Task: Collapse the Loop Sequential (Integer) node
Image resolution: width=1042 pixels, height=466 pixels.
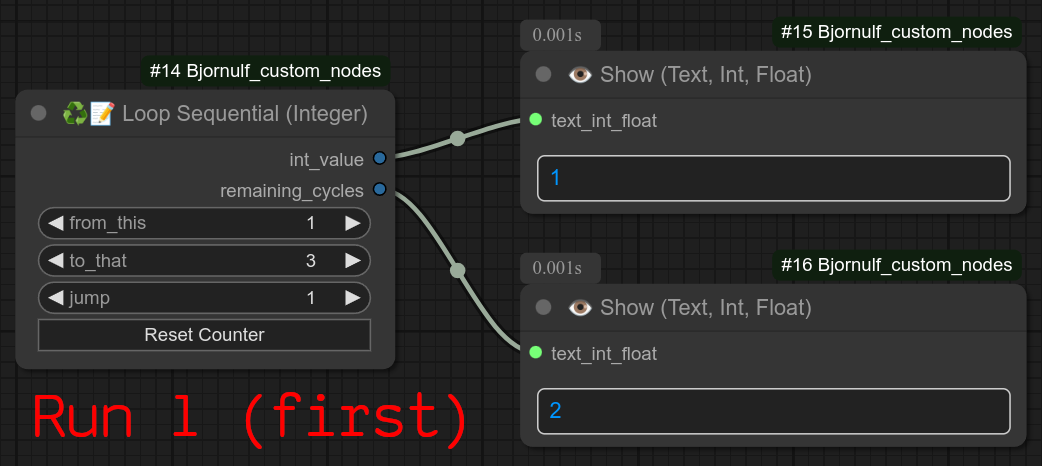Action: click(x=39, y=114)
